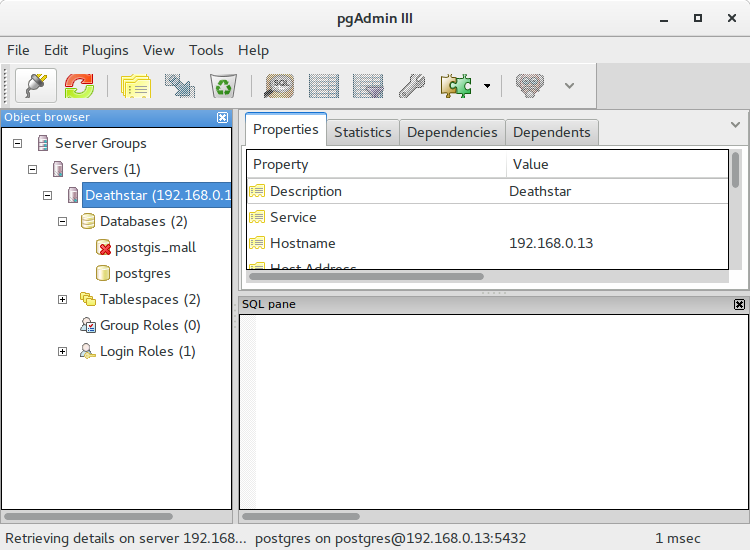Open the tab list chevron beside Dependents
This screenshot has height=550, width=750.
tap(736, 125)
